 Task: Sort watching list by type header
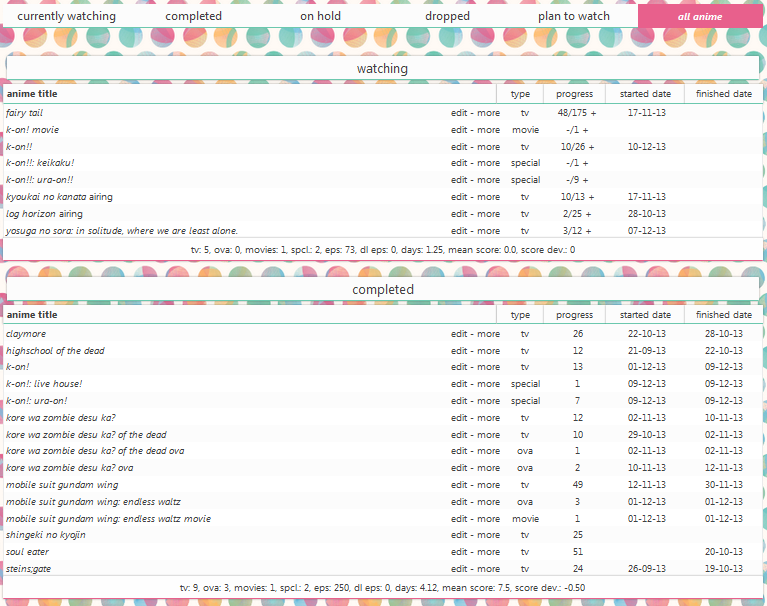click(x=520, y=94)
